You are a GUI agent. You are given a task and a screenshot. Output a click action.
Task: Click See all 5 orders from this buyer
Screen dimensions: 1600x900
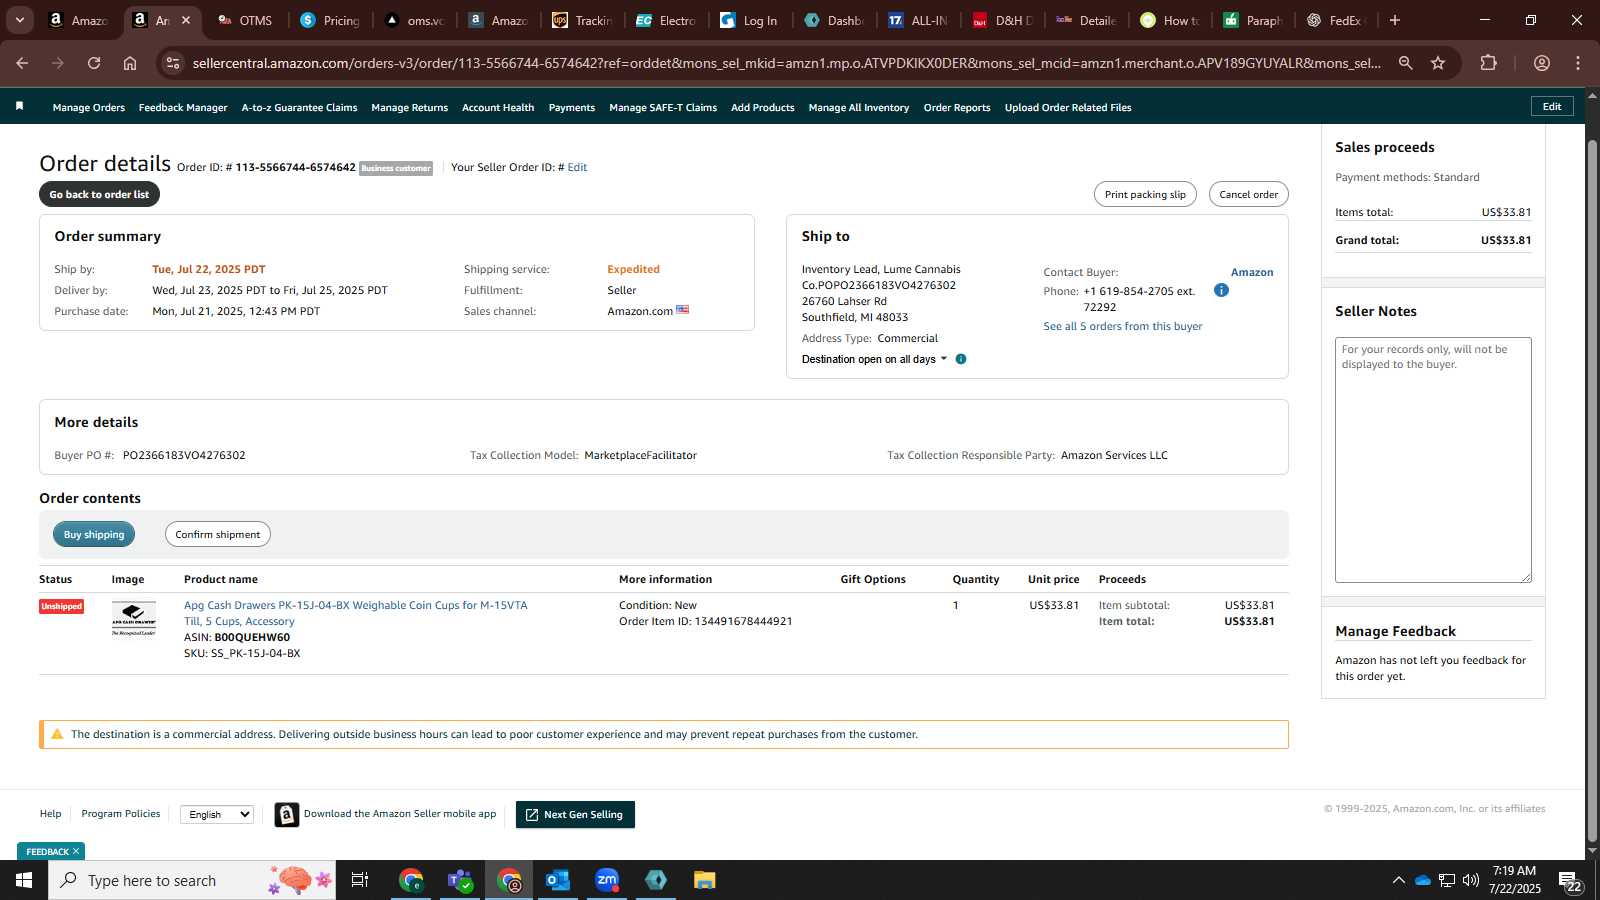[x=1123, y=326]
